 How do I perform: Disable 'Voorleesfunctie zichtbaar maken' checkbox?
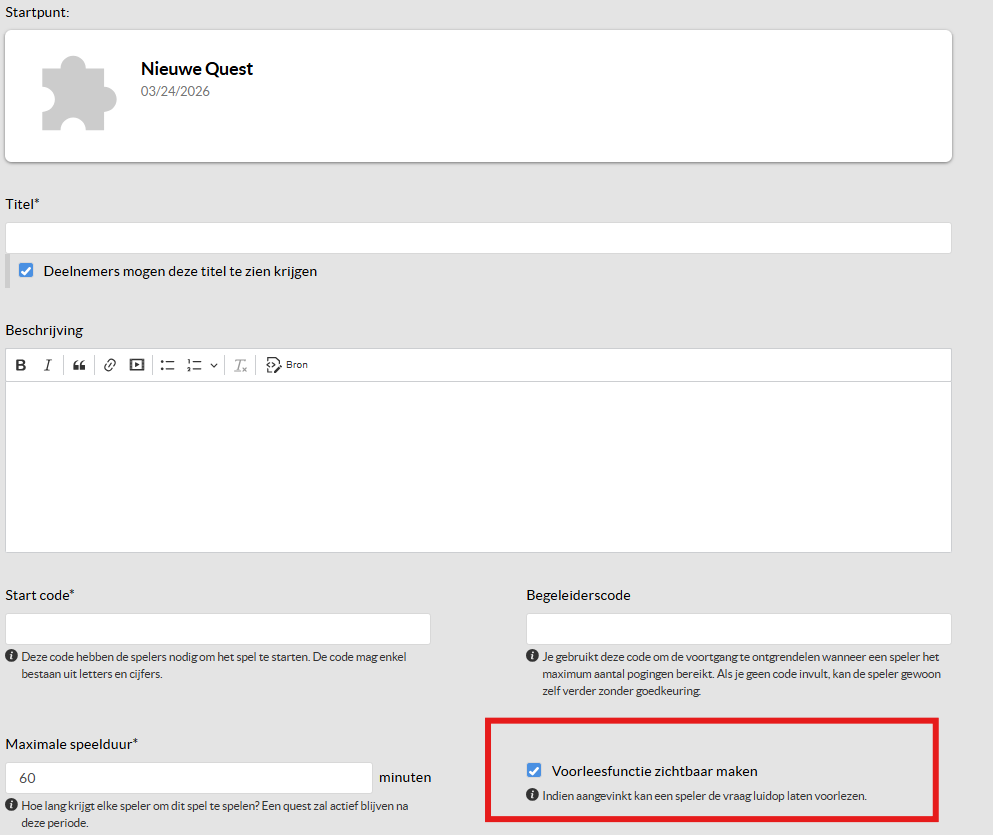tap(534, 771)
